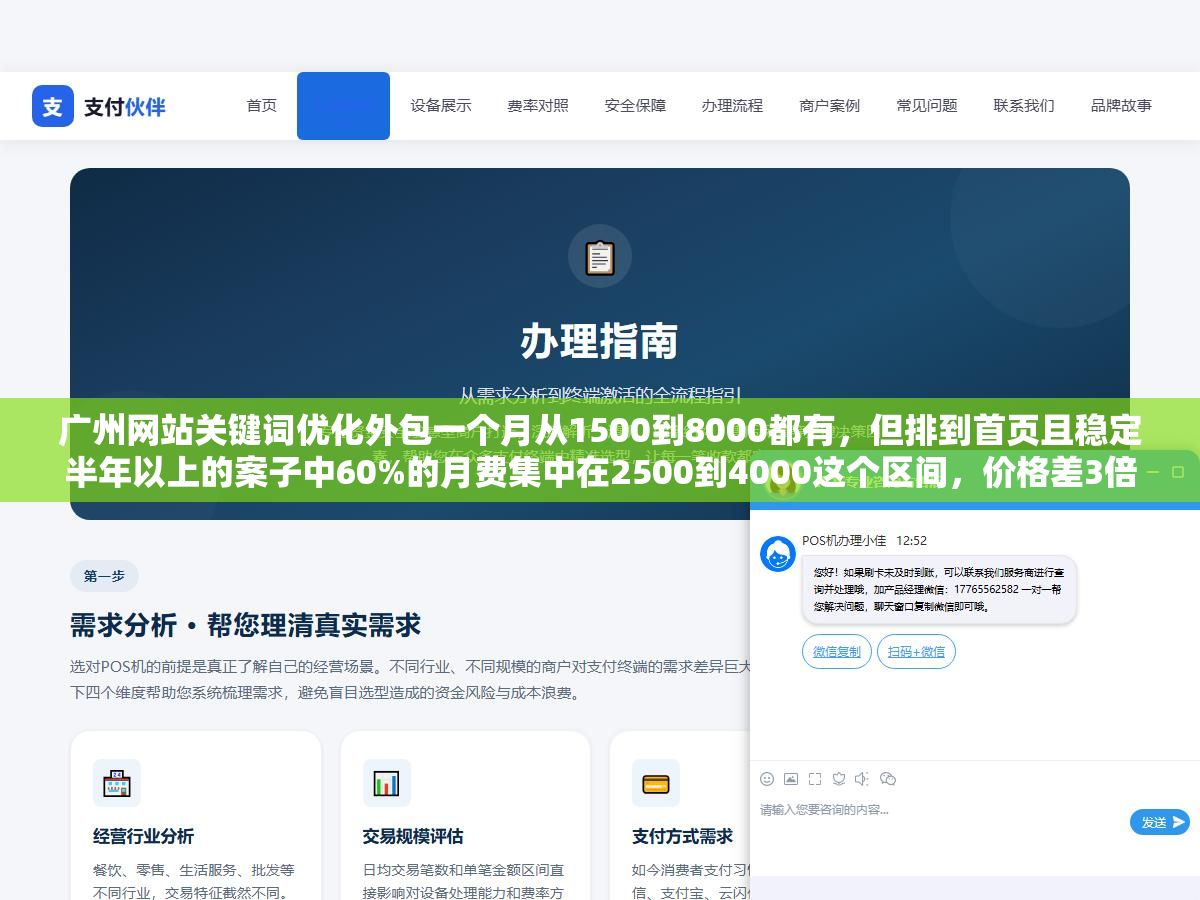
Task: Go to 联系我们 page
Action: [x=1024, y=105]
